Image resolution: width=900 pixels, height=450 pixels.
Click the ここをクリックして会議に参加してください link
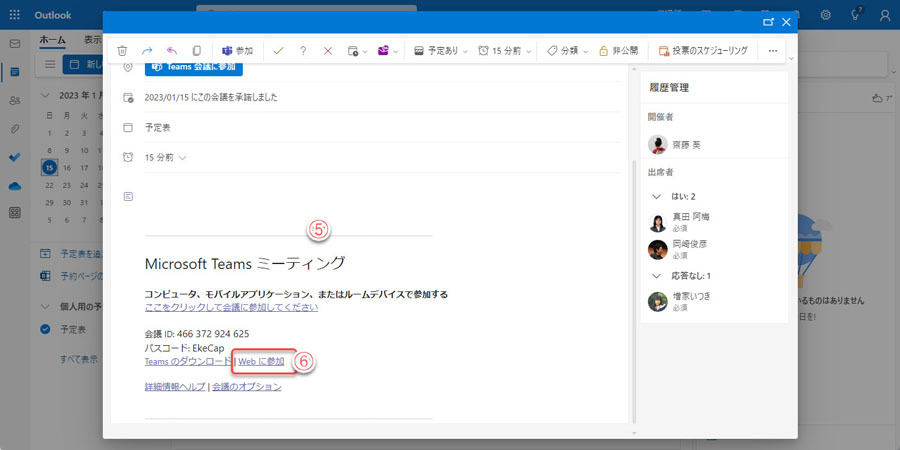point(231,307)
